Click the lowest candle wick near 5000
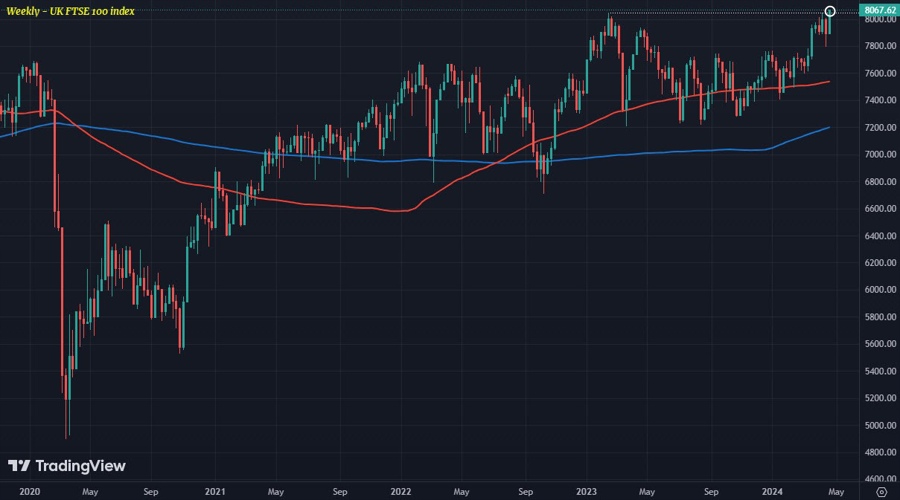The width and height of the screenshot is (900, 500). (x=67, y=430)
